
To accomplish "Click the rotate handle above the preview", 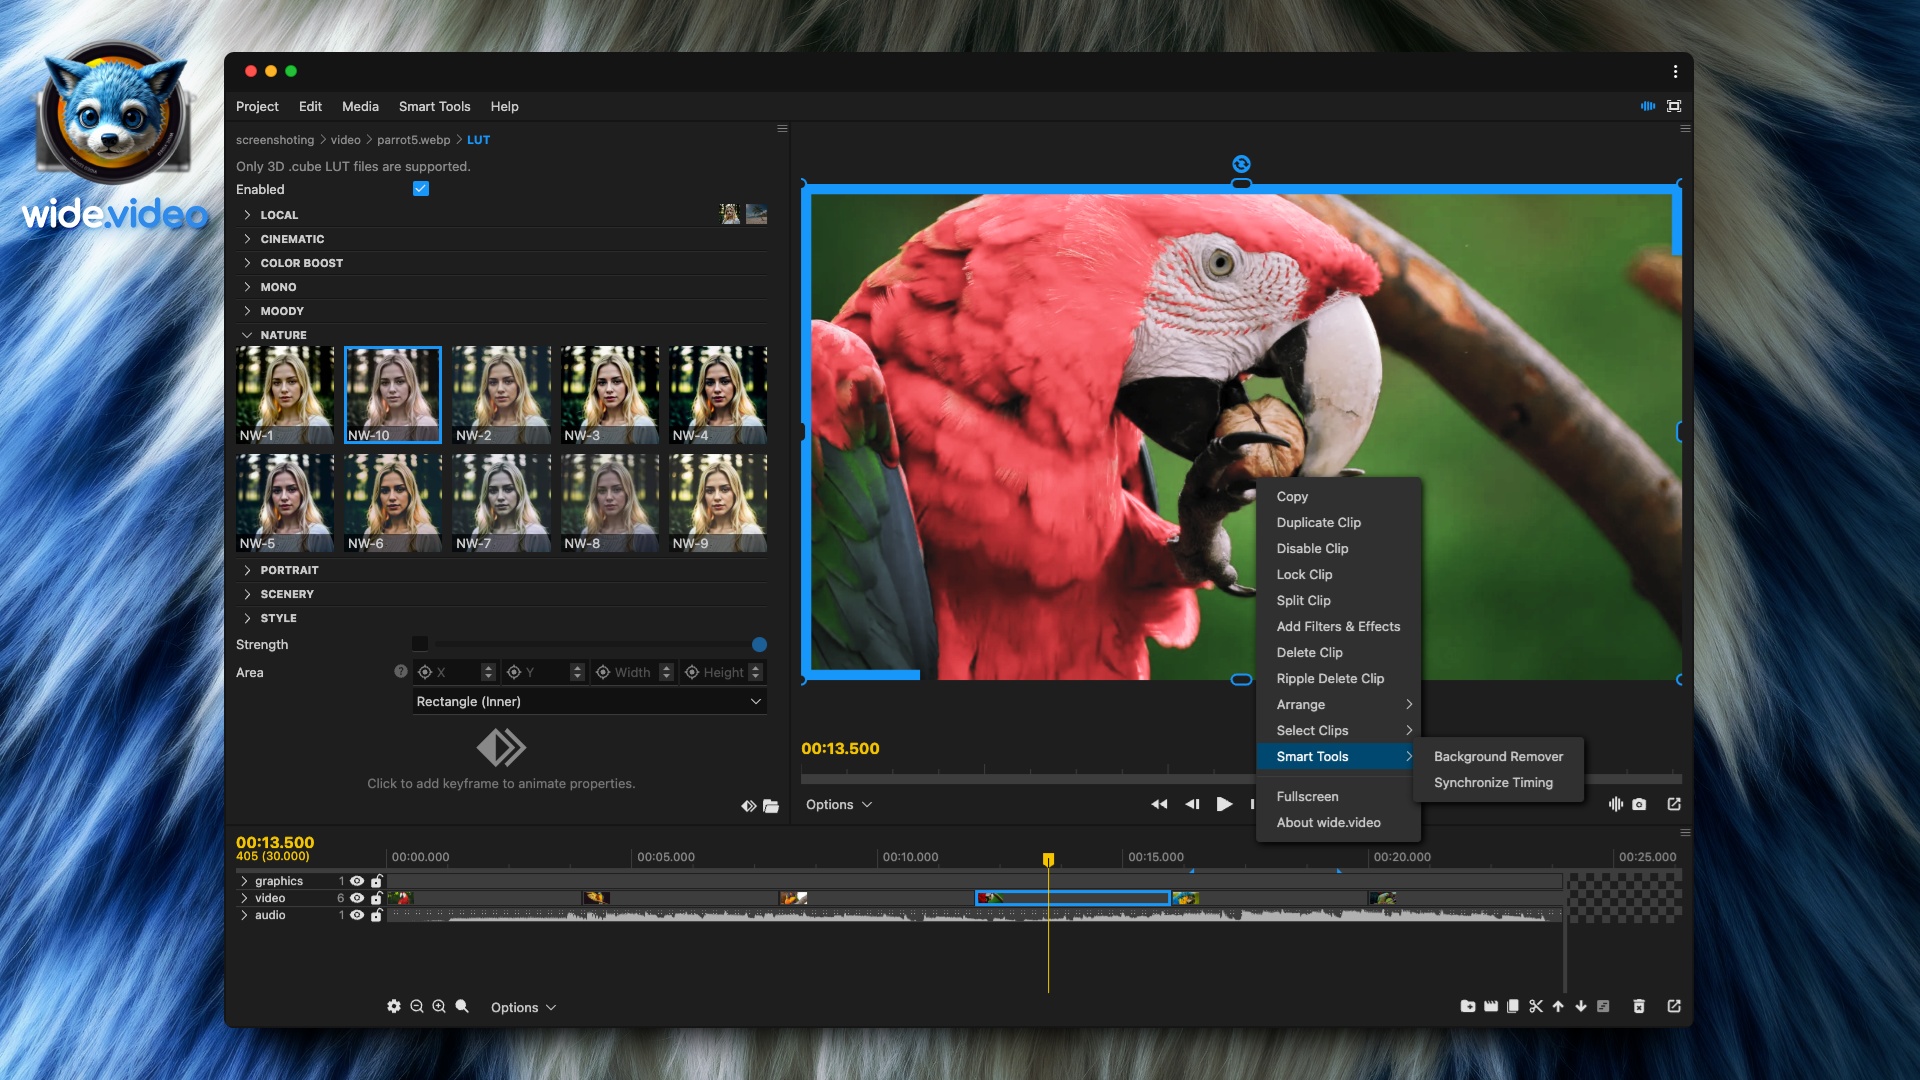I will (x=1241, y=164).
